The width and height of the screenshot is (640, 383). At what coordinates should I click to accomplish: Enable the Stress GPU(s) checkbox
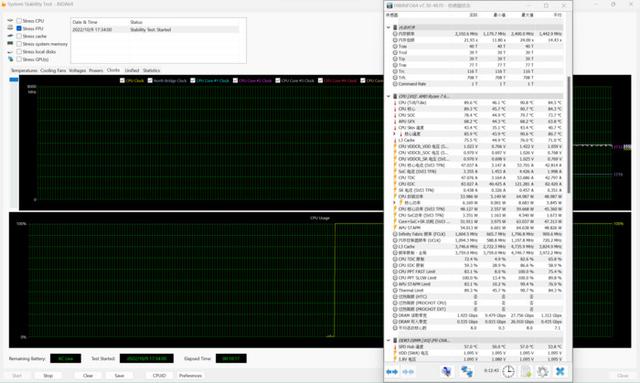(x=19, y=59)
